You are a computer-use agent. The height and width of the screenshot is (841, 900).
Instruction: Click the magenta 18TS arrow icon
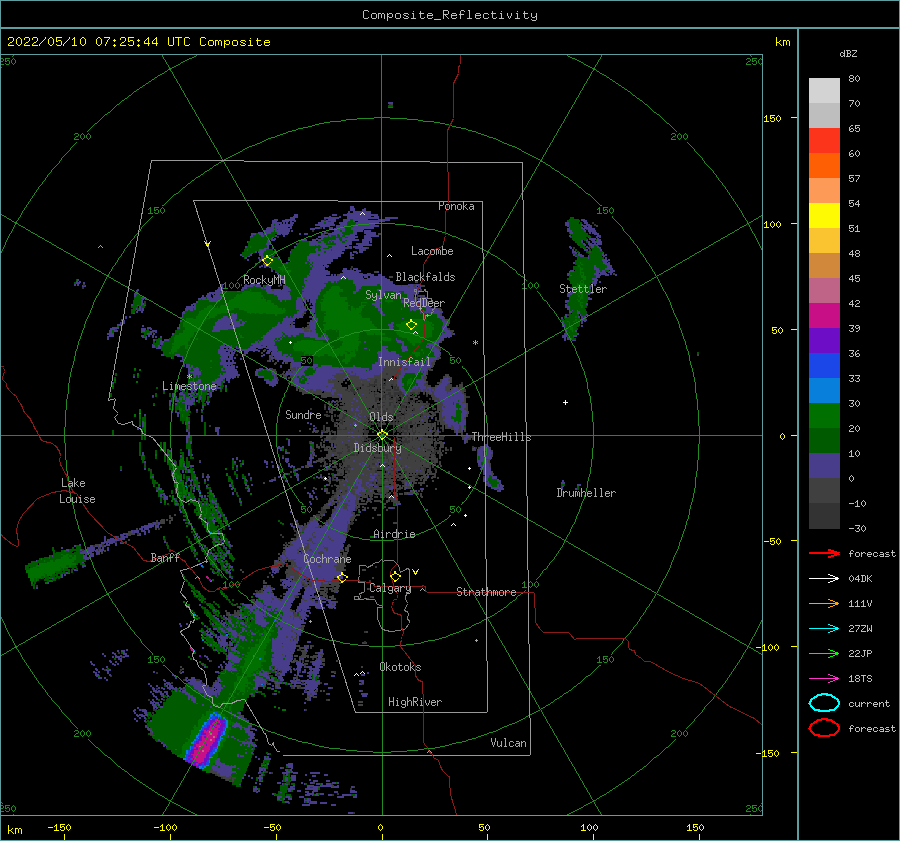[x=824, y=679]
